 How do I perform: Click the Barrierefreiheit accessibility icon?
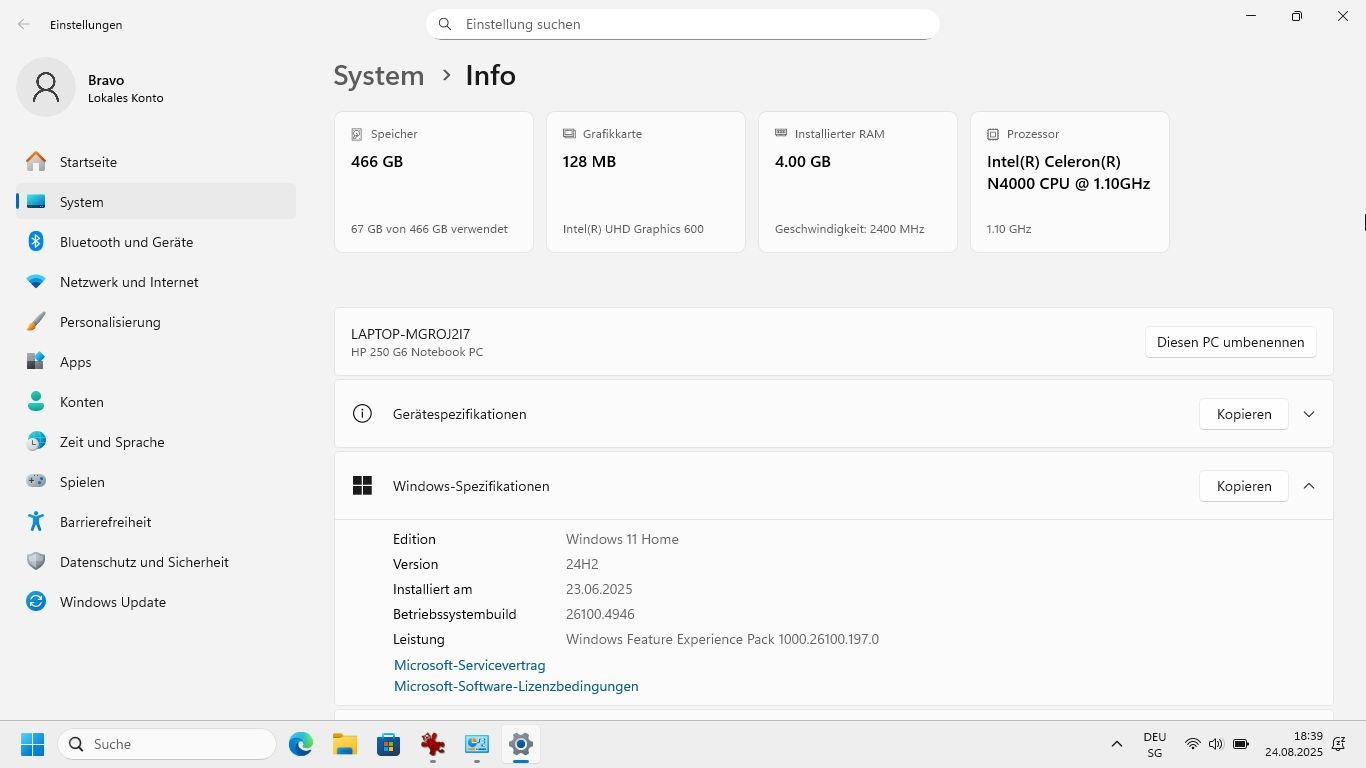(36, 522)
